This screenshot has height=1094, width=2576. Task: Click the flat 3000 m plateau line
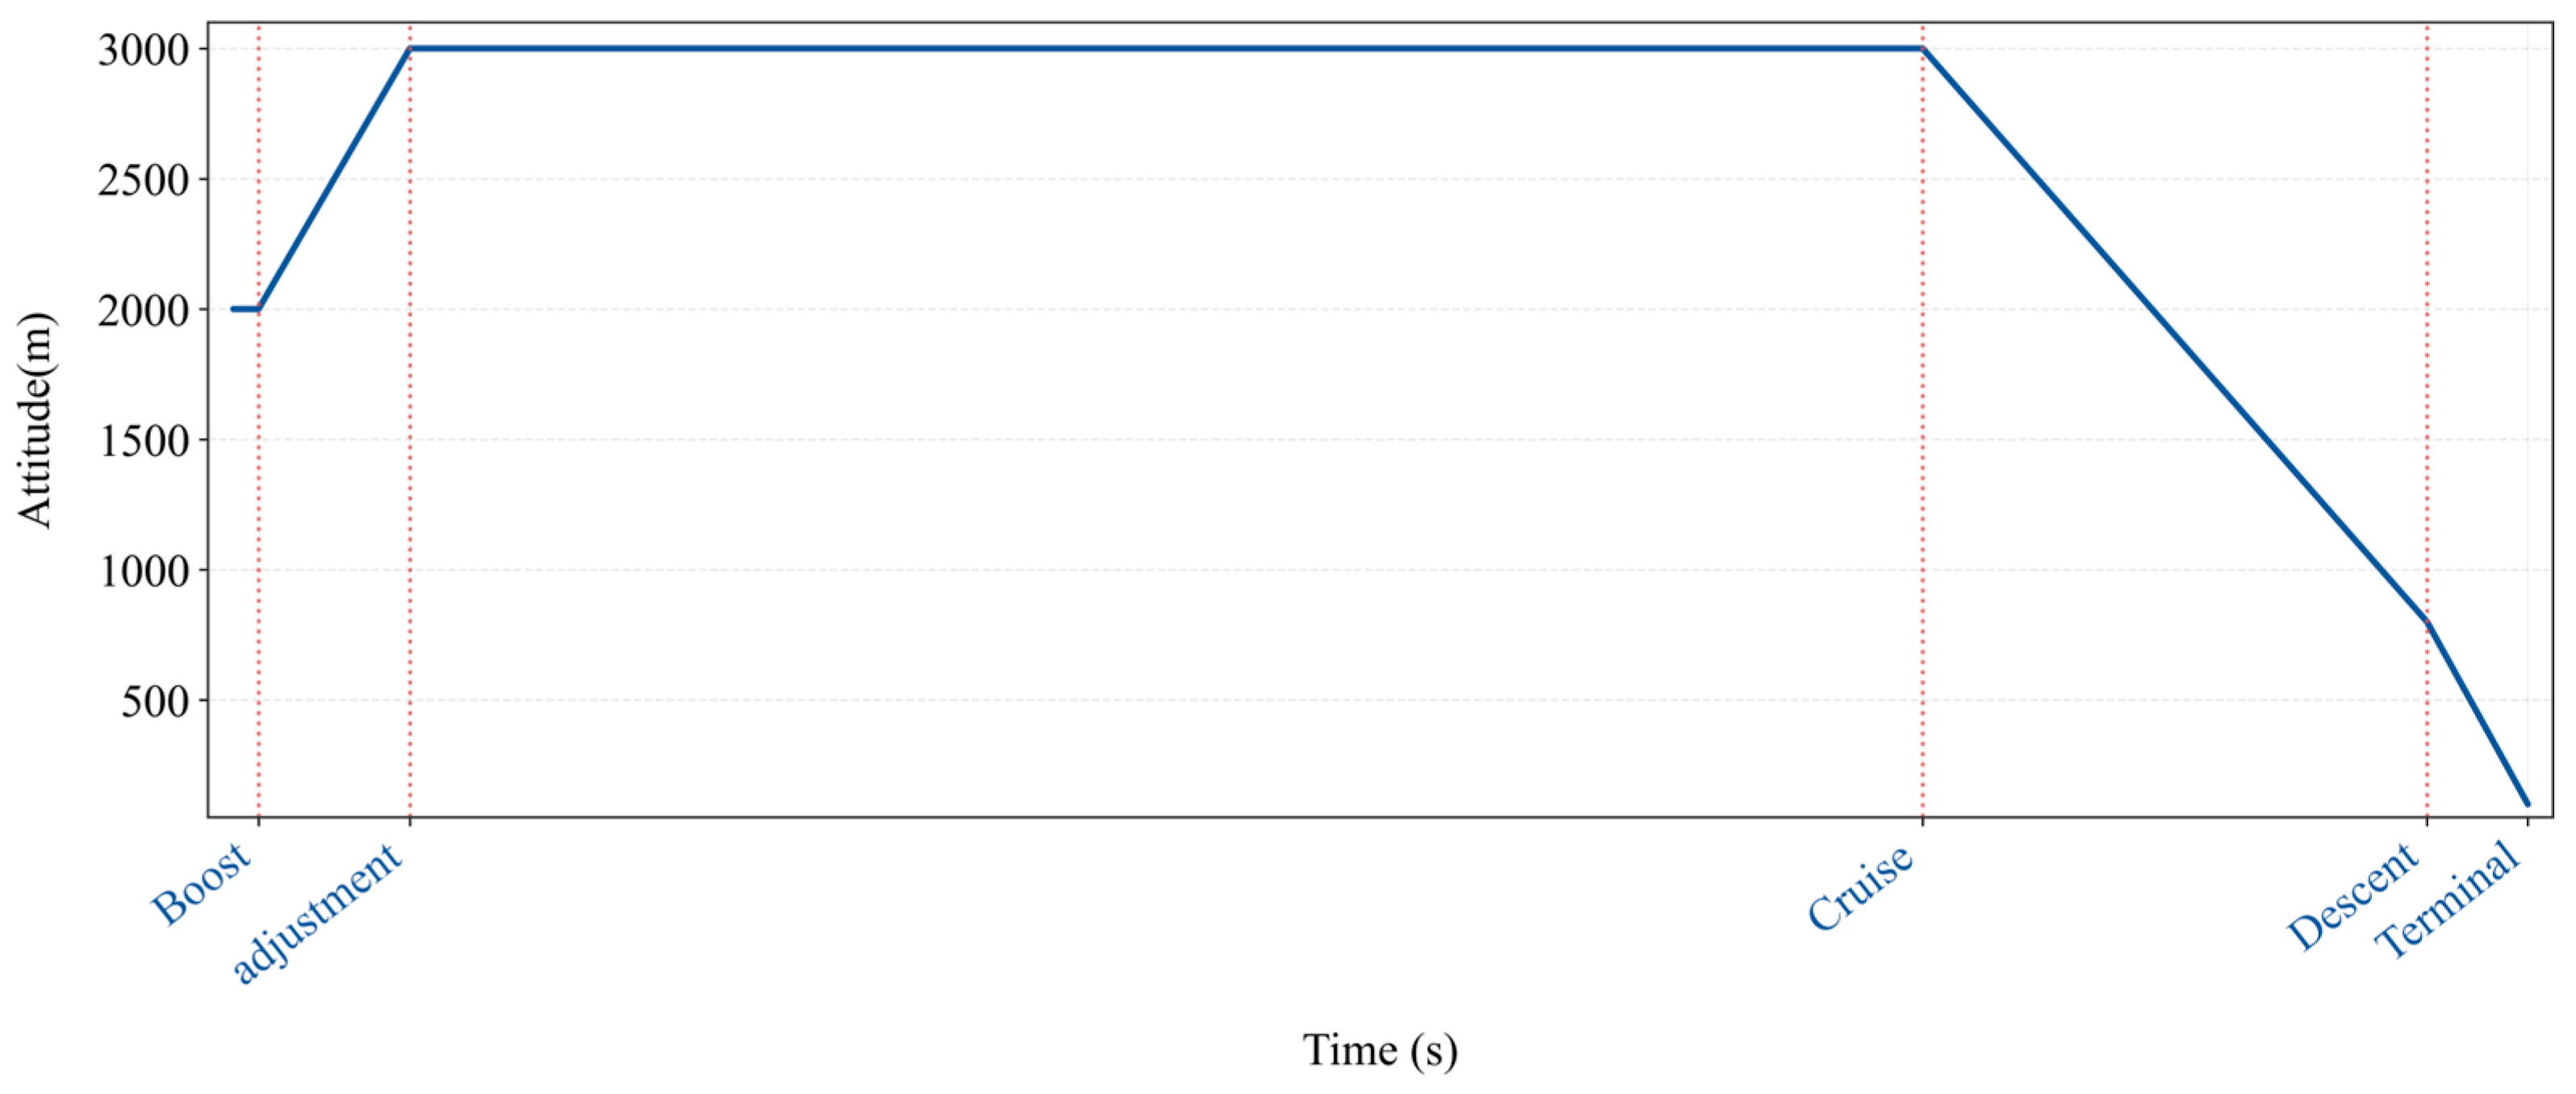(1160, 48)
